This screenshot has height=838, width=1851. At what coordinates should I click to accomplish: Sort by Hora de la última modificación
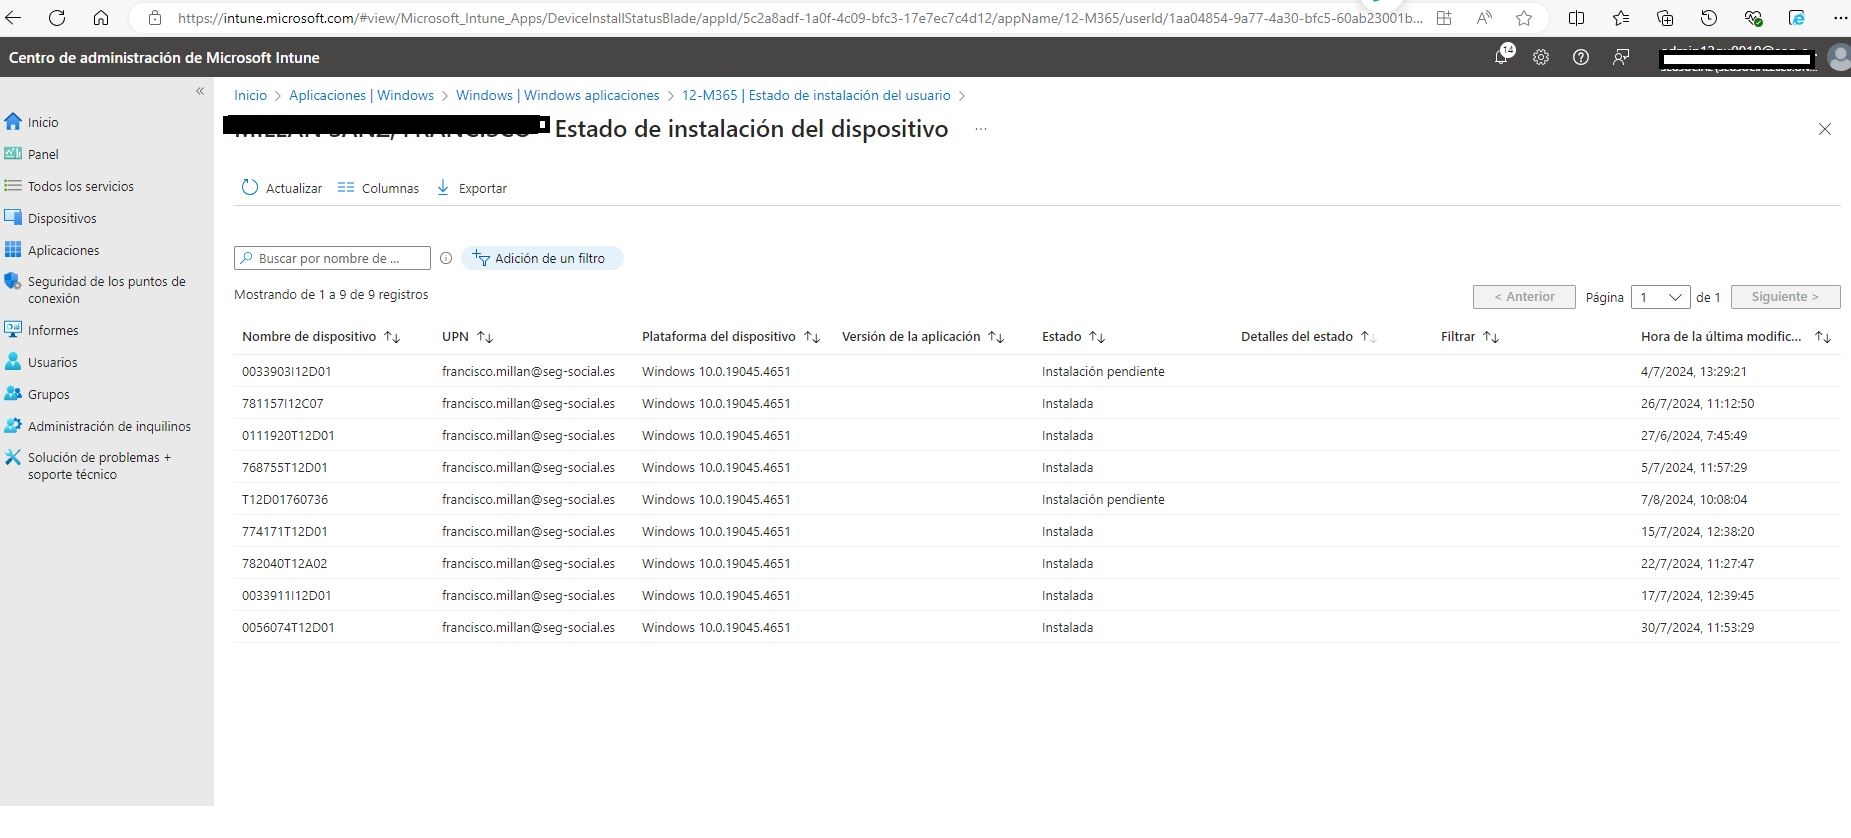tap(1736, 337)
